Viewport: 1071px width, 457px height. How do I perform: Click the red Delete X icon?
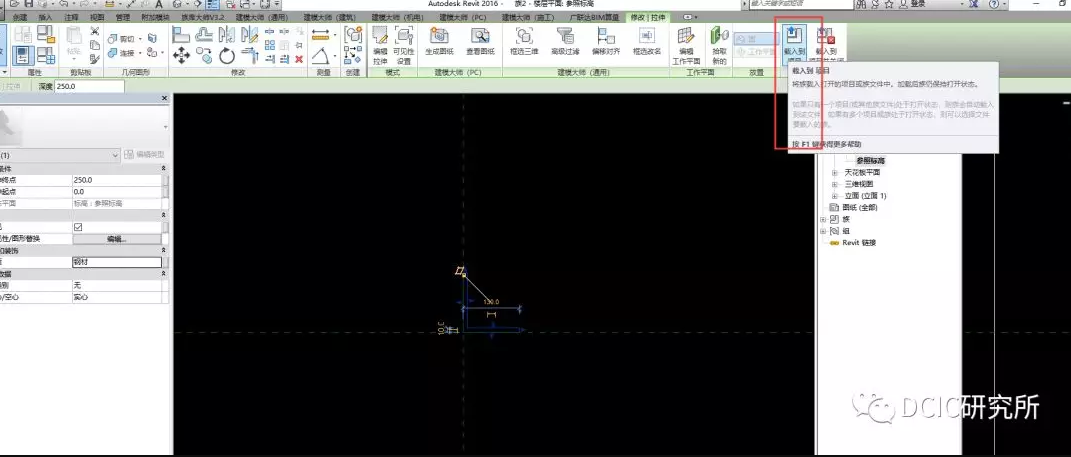[298, 59]
